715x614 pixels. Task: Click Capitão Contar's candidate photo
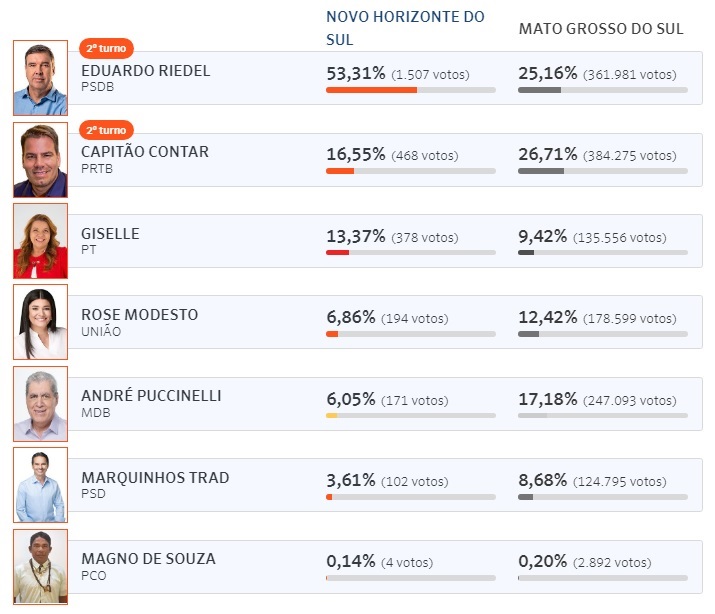point(40,159)
